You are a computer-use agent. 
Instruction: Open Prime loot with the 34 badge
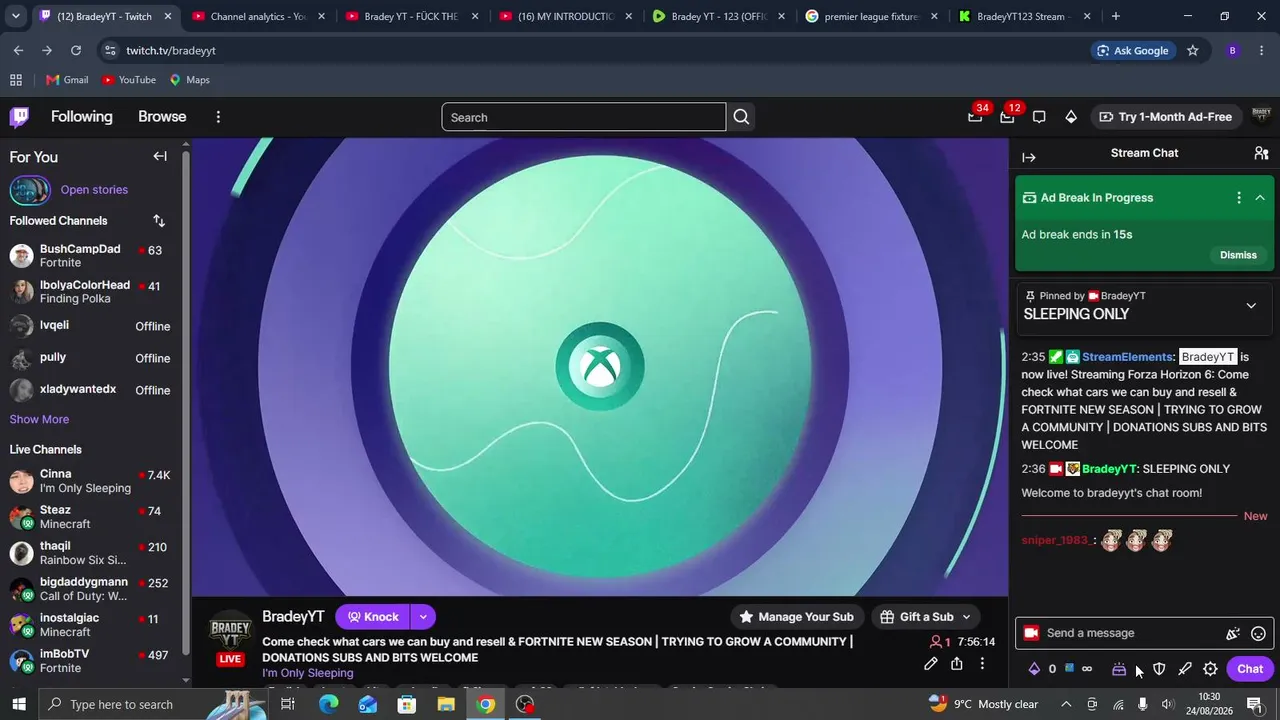975,116
